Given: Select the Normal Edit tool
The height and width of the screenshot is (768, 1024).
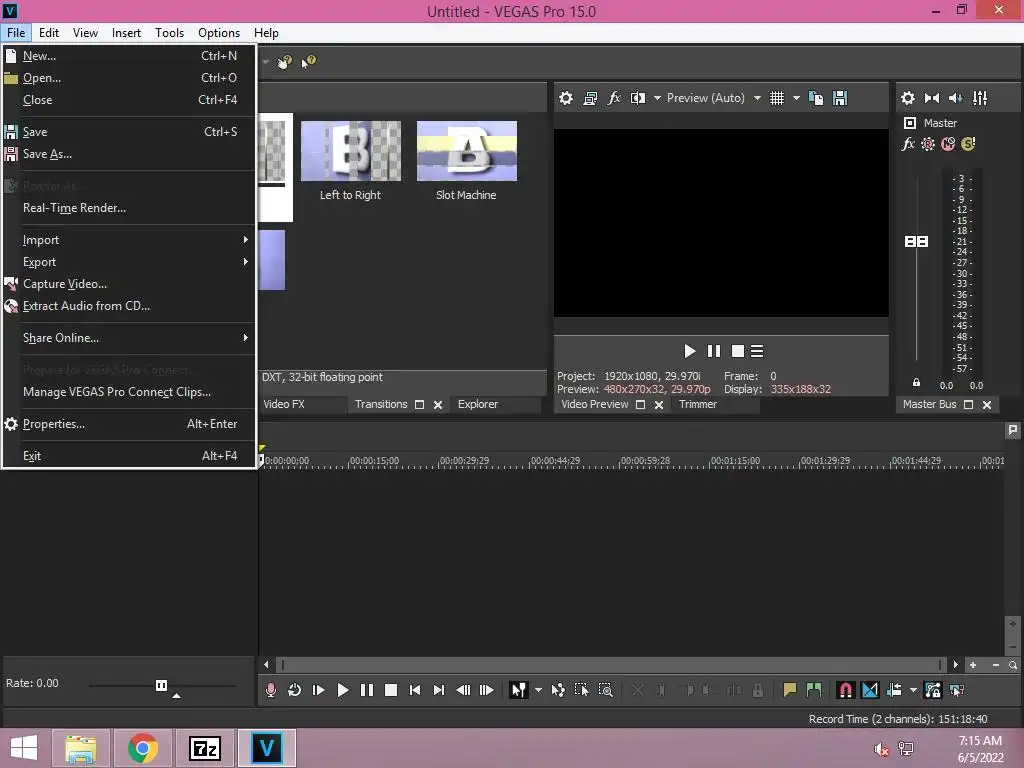Looking at the screenshot, I should [519, 690].
